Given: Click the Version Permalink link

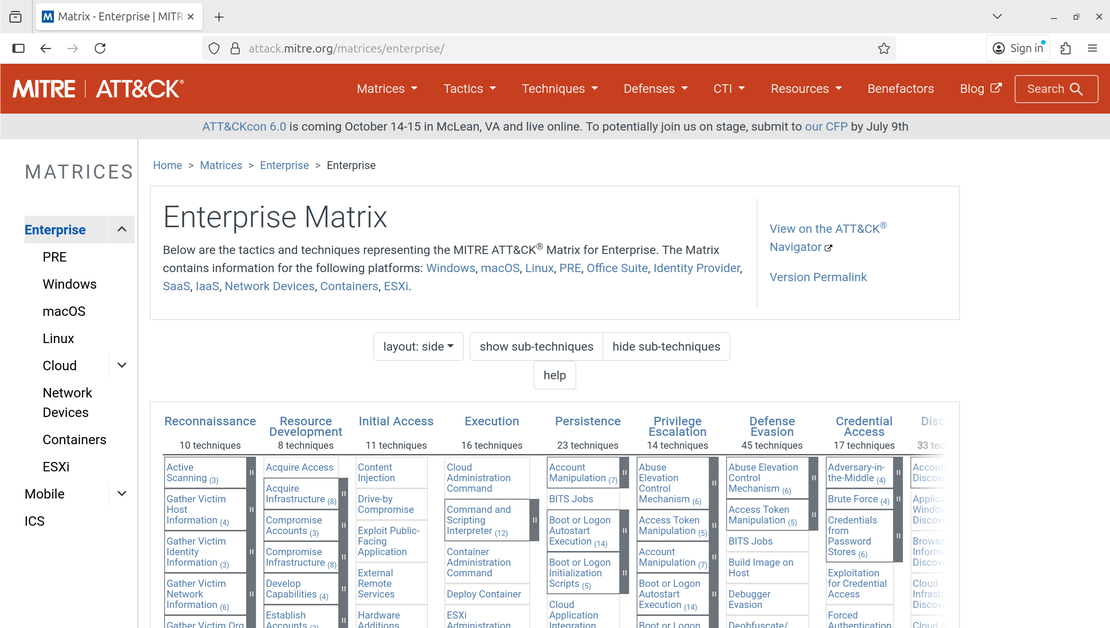Looking at the screenshot, I should (818, 277).
